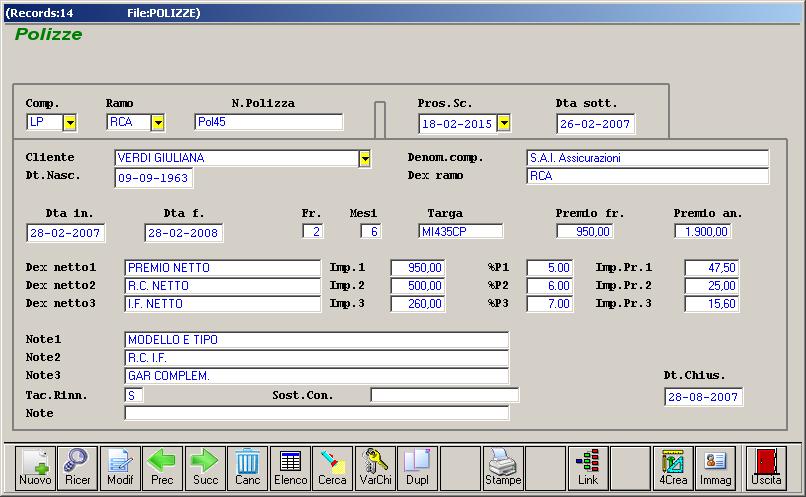Viewport: 806px width, 497px height.
Task: Exit the form with Uscita
Action: click(x=766, y=468)
